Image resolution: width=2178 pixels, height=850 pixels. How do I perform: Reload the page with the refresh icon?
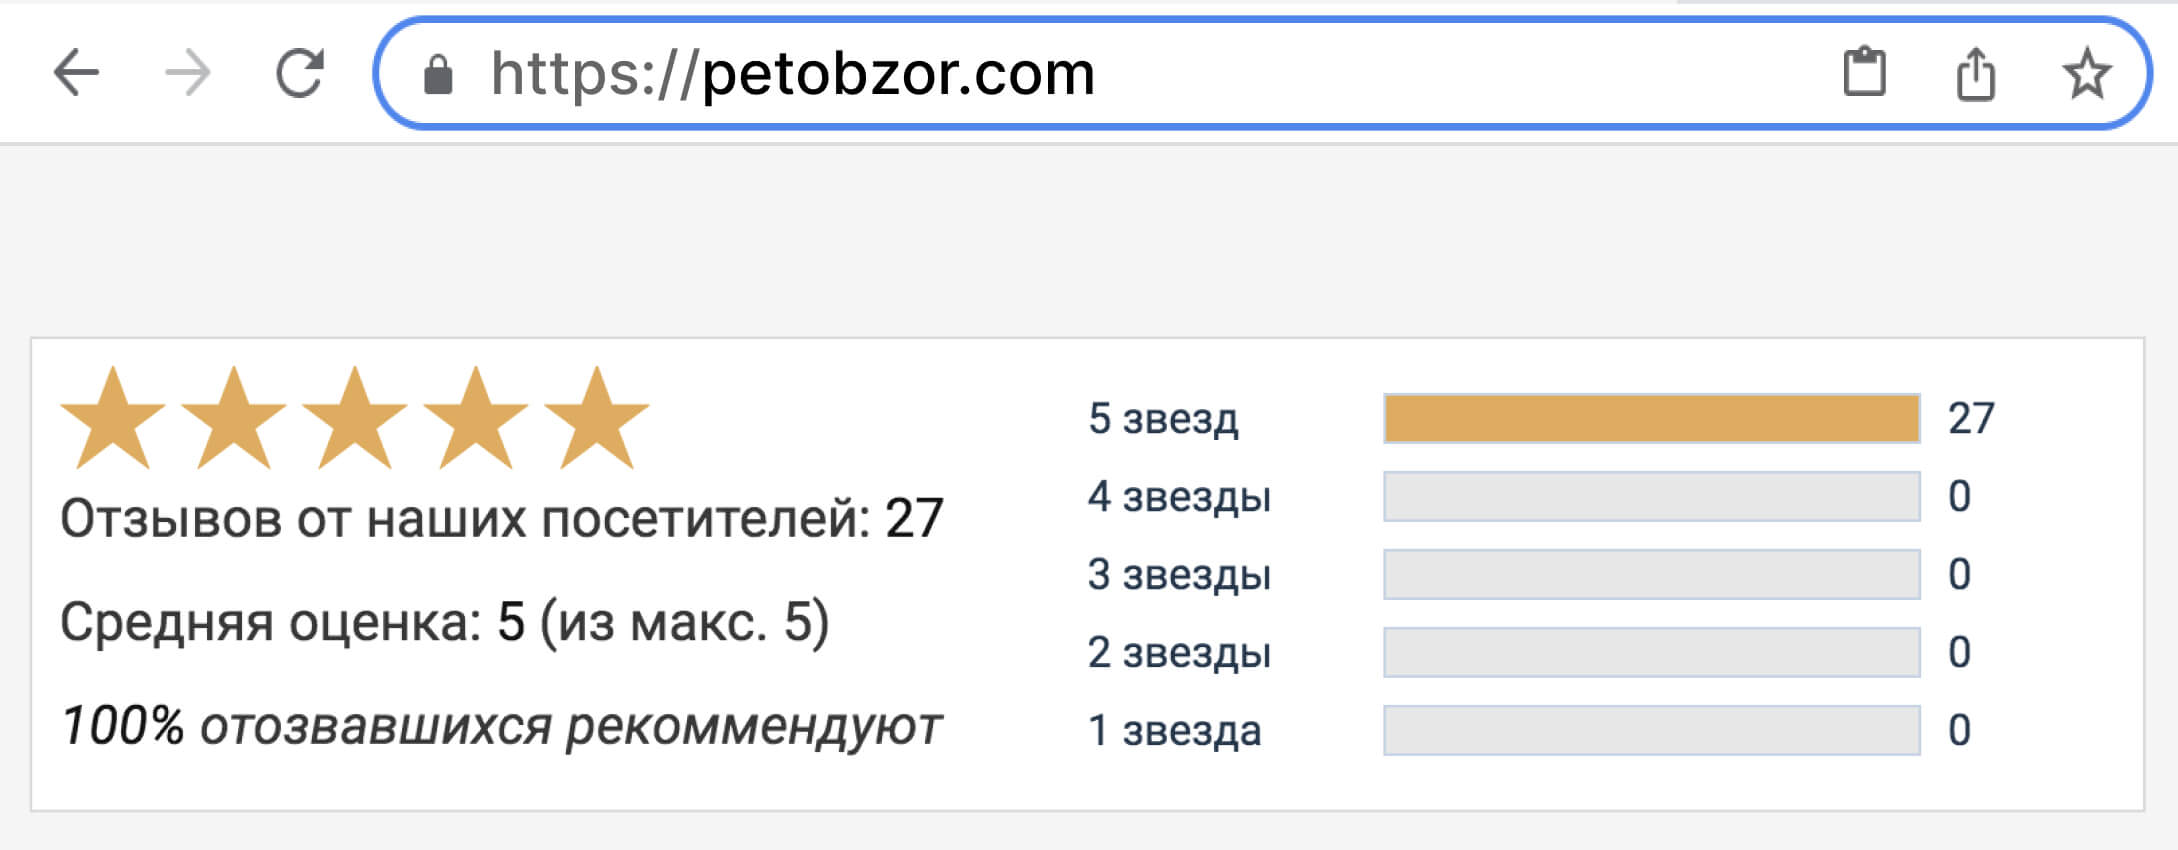pyautogui.click(x=300, y=73)
